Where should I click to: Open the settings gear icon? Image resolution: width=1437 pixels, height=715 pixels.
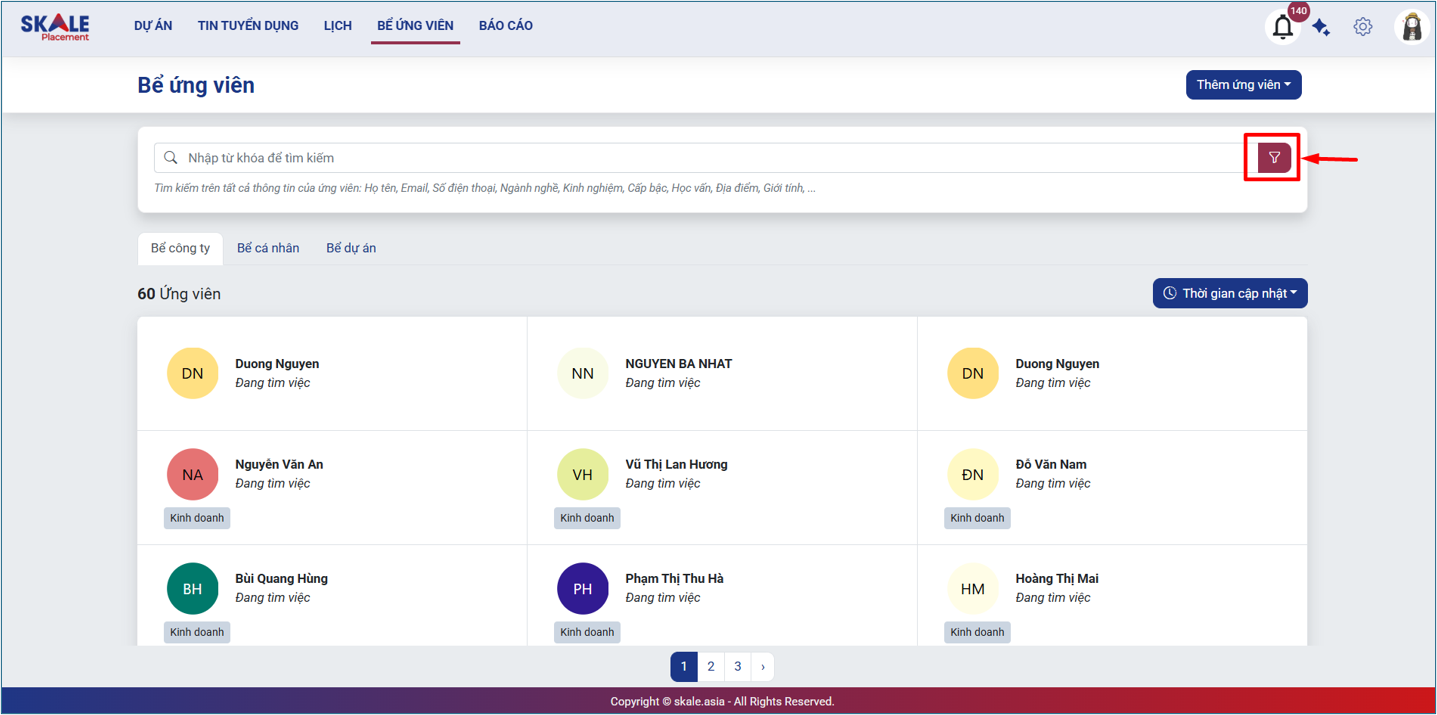point(1363,27)
